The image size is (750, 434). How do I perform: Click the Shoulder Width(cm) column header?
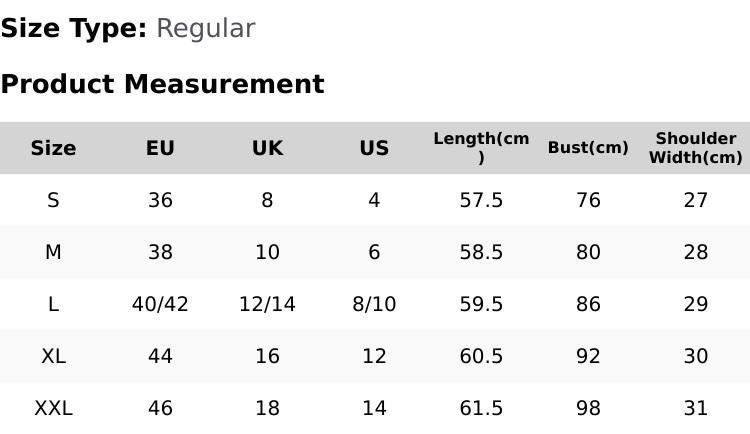click(x=696, y=148)
